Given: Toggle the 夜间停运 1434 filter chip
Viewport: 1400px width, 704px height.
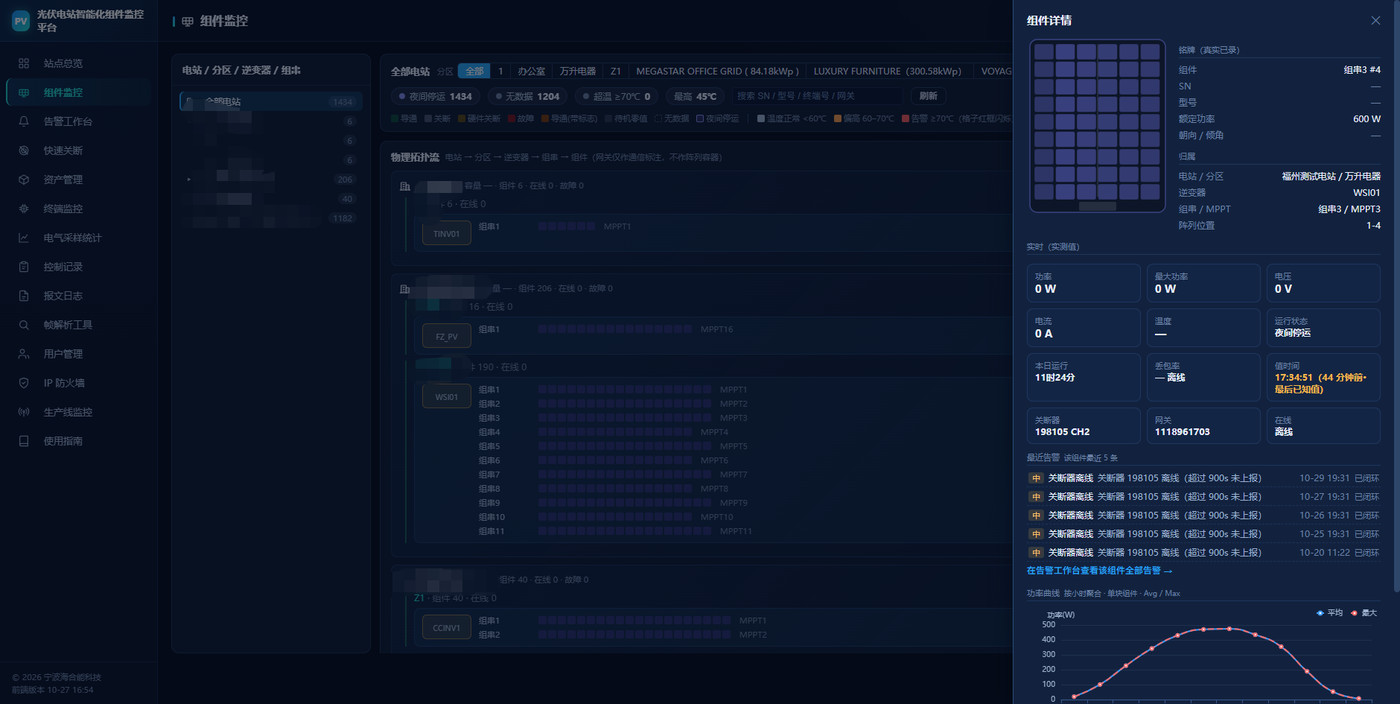Looking at the screenshot, I should 435,96.
